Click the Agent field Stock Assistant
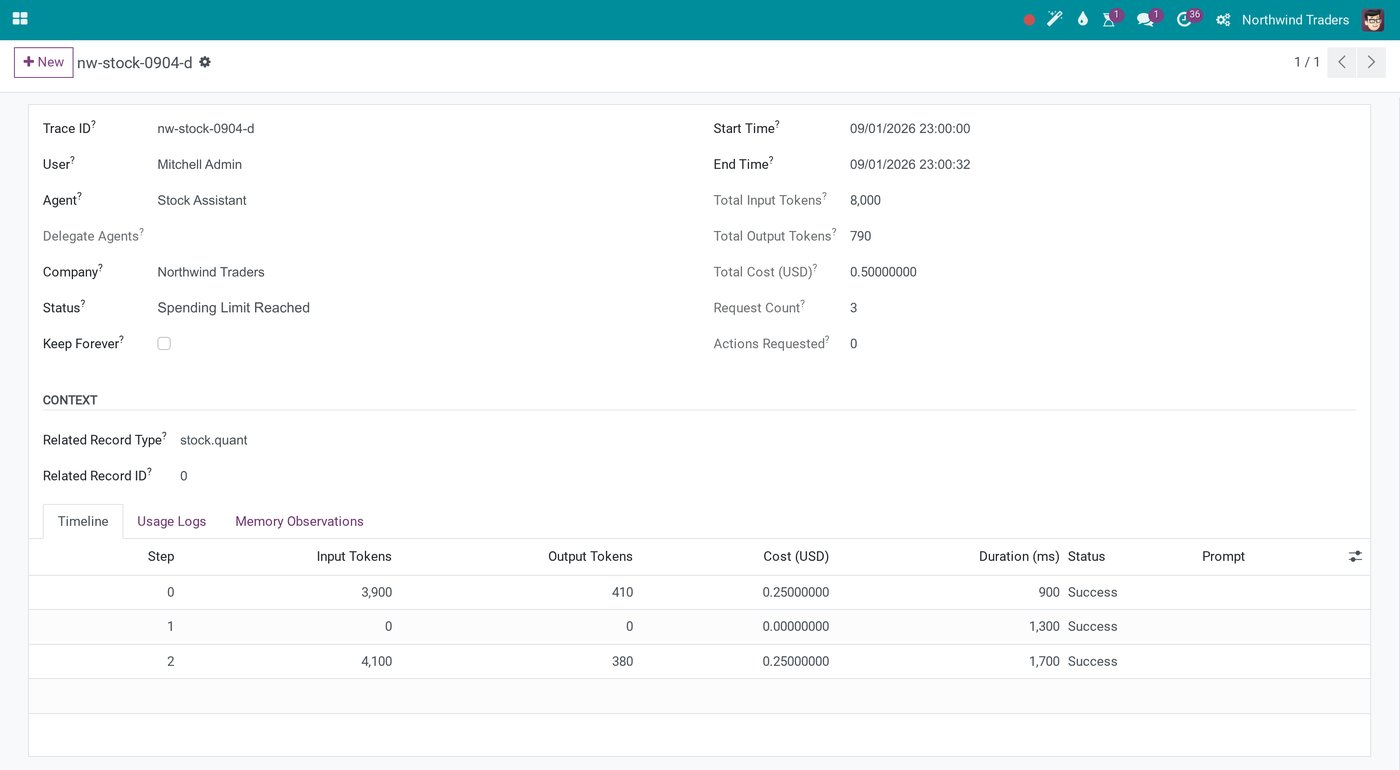 [202, 200]
